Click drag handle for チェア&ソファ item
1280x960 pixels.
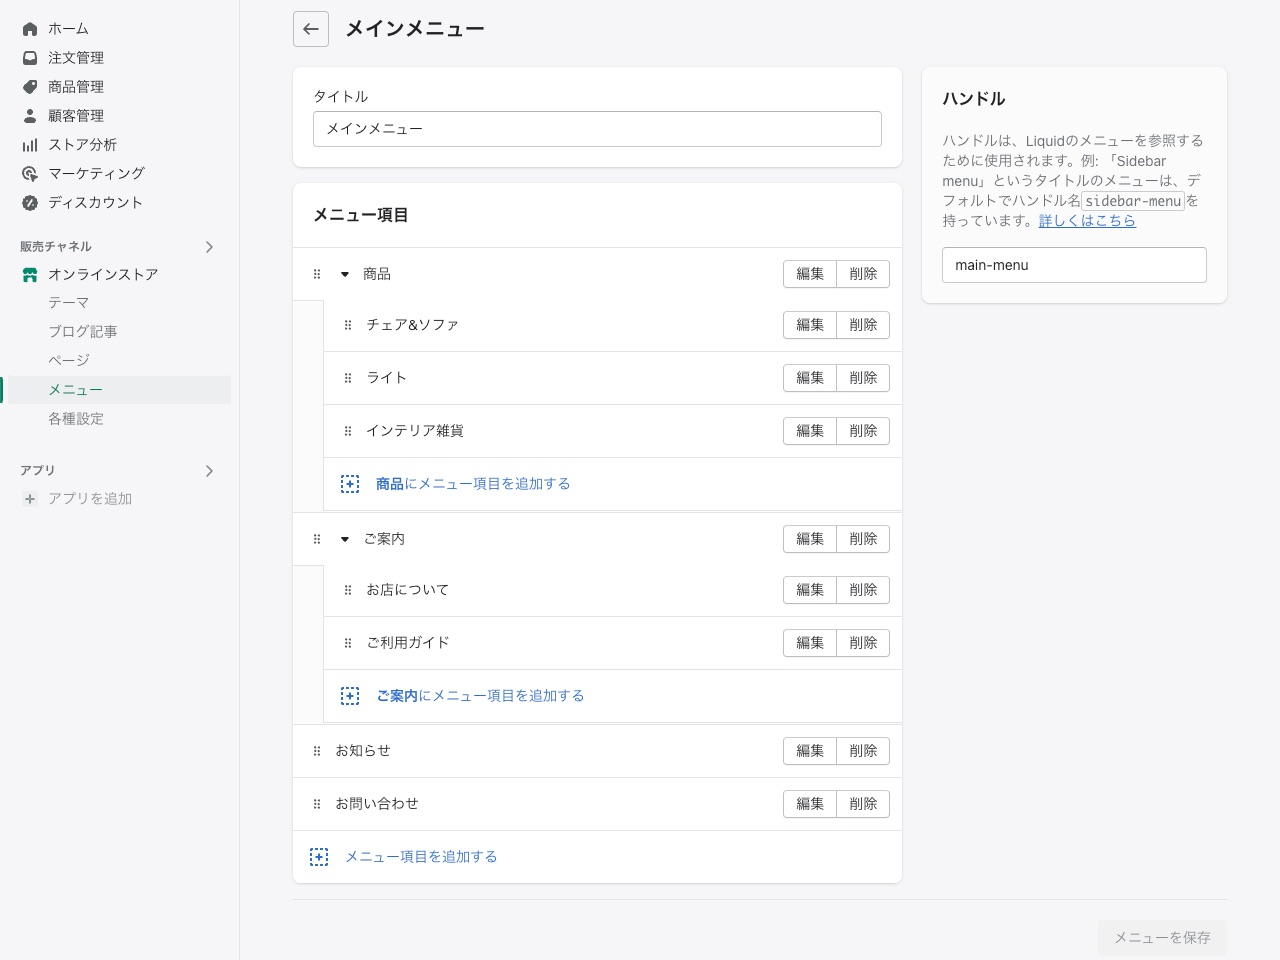[x=348, y=325]
